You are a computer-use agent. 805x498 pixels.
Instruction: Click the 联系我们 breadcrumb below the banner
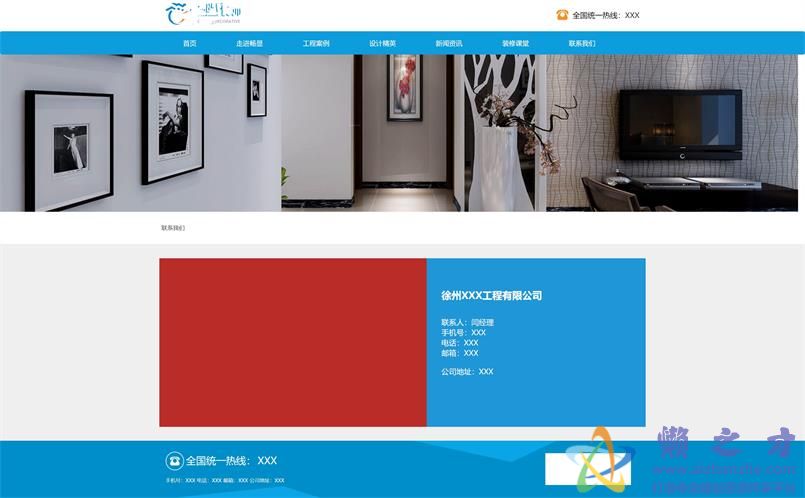pos(173,227)
